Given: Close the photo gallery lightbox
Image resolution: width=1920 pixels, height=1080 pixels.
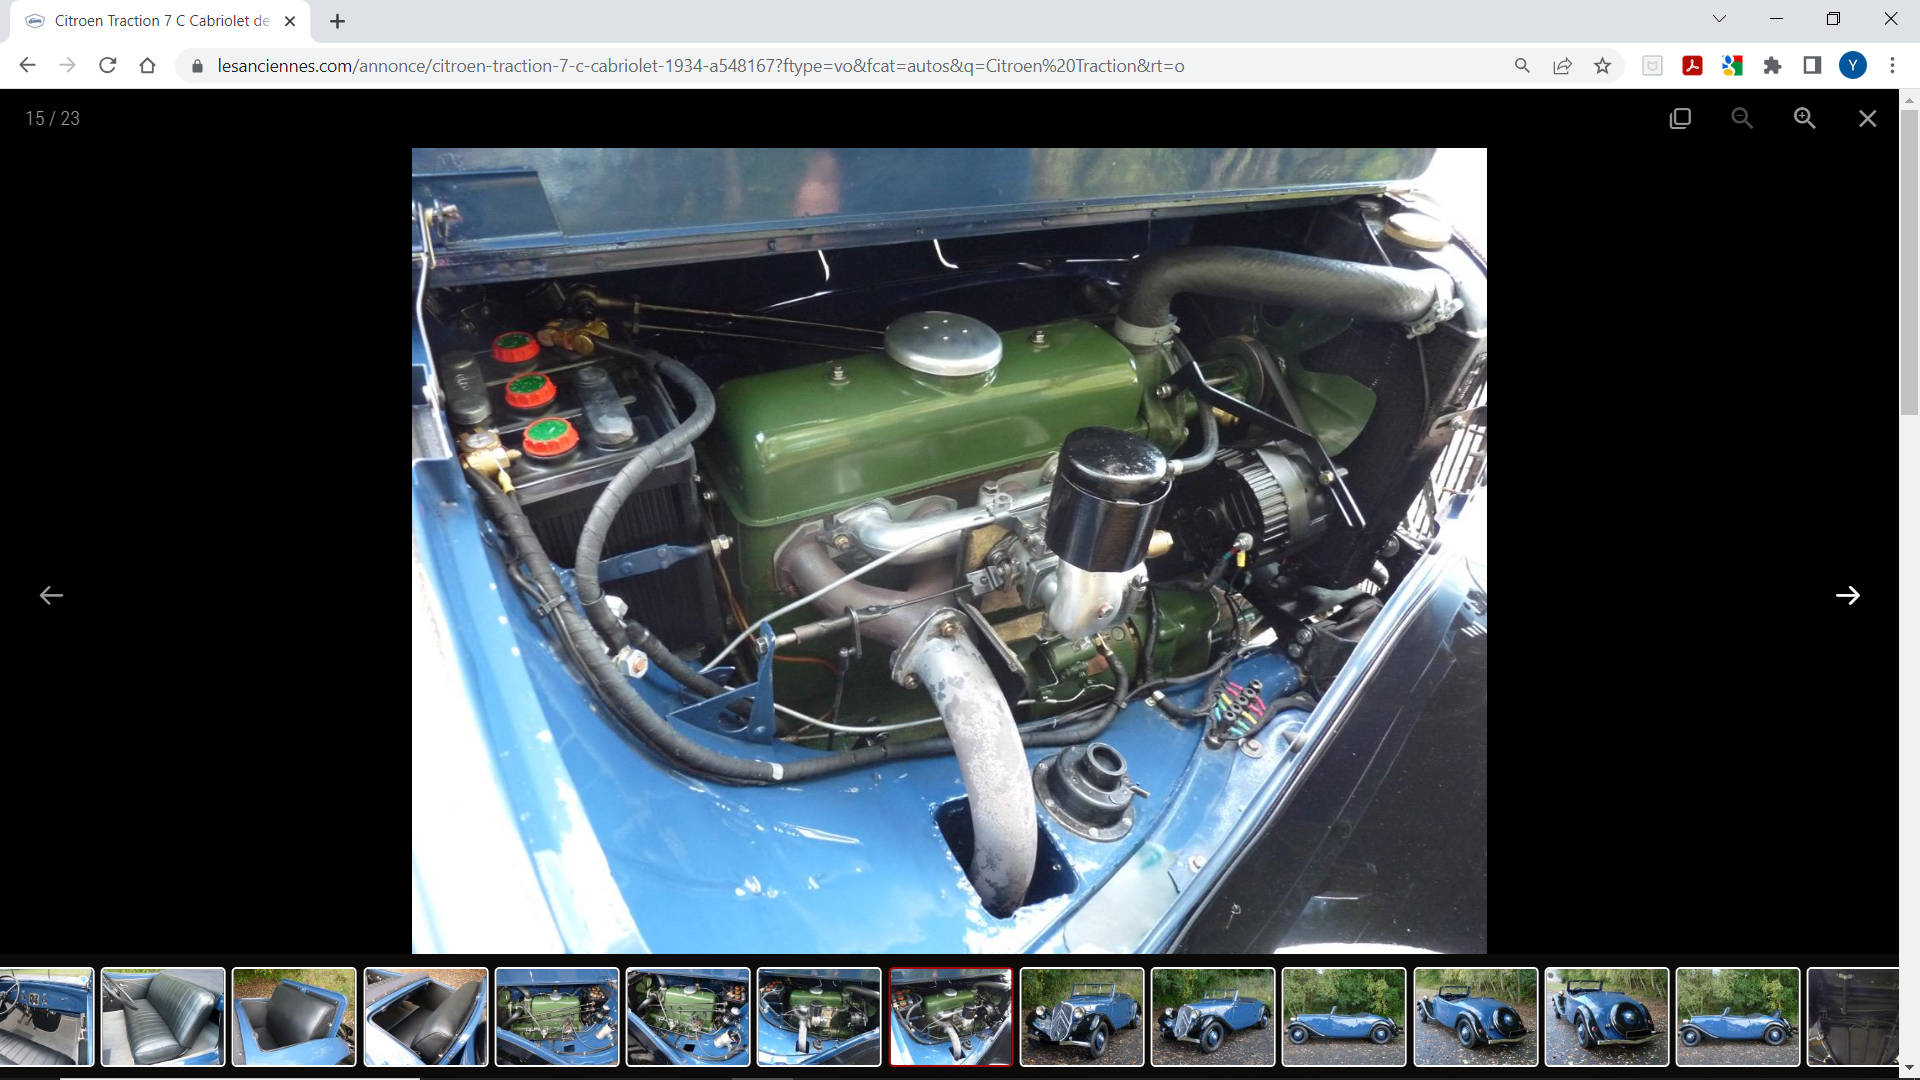Looking at the screenshot, I should 1867,118.
